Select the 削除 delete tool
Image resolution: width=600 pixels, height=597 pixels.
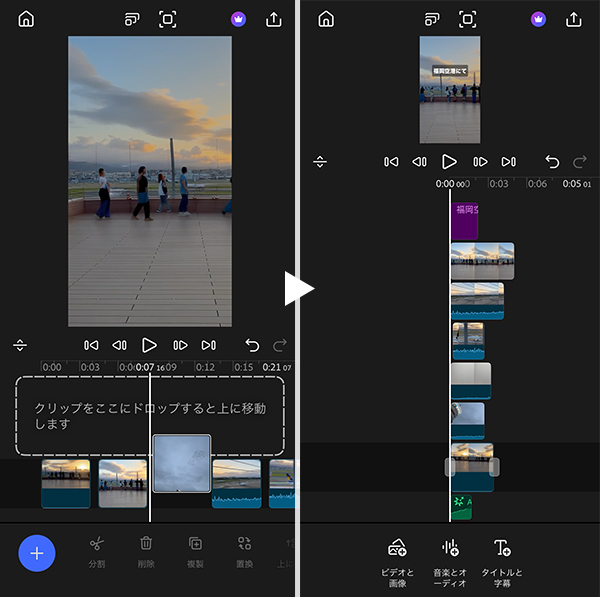pyautogui.click(x=146, y=551)
